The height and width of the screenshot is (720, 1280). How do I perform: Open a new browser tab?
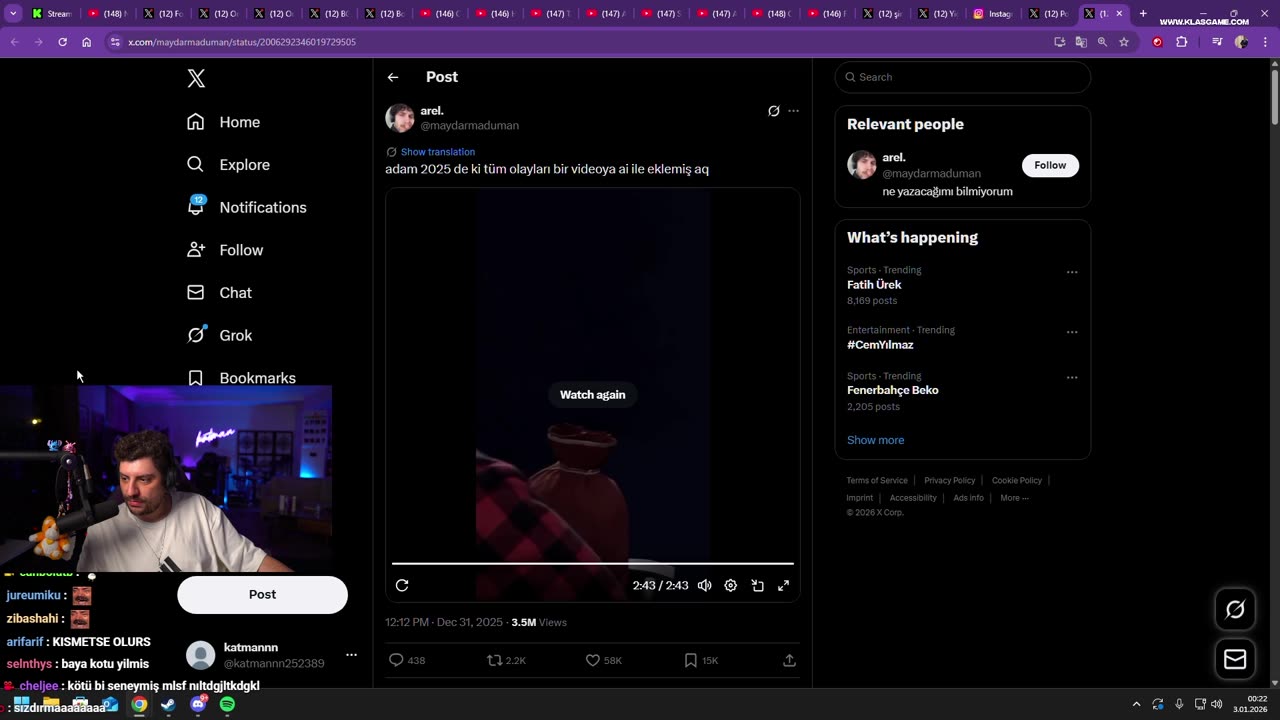pos(1143,14)
